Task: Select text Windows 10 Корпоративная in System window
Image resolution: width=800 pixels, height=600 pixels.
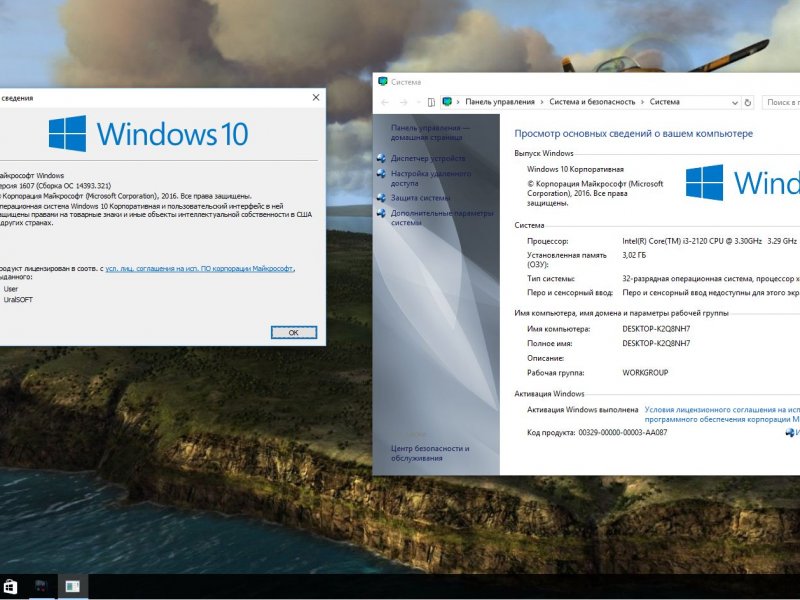Action: point(575,169)
